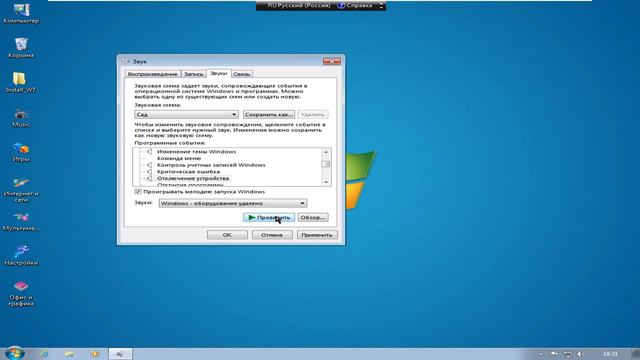Open the Корзина recycle bin icon
This screenshot has height=360, width=640.
pos(21,48)
